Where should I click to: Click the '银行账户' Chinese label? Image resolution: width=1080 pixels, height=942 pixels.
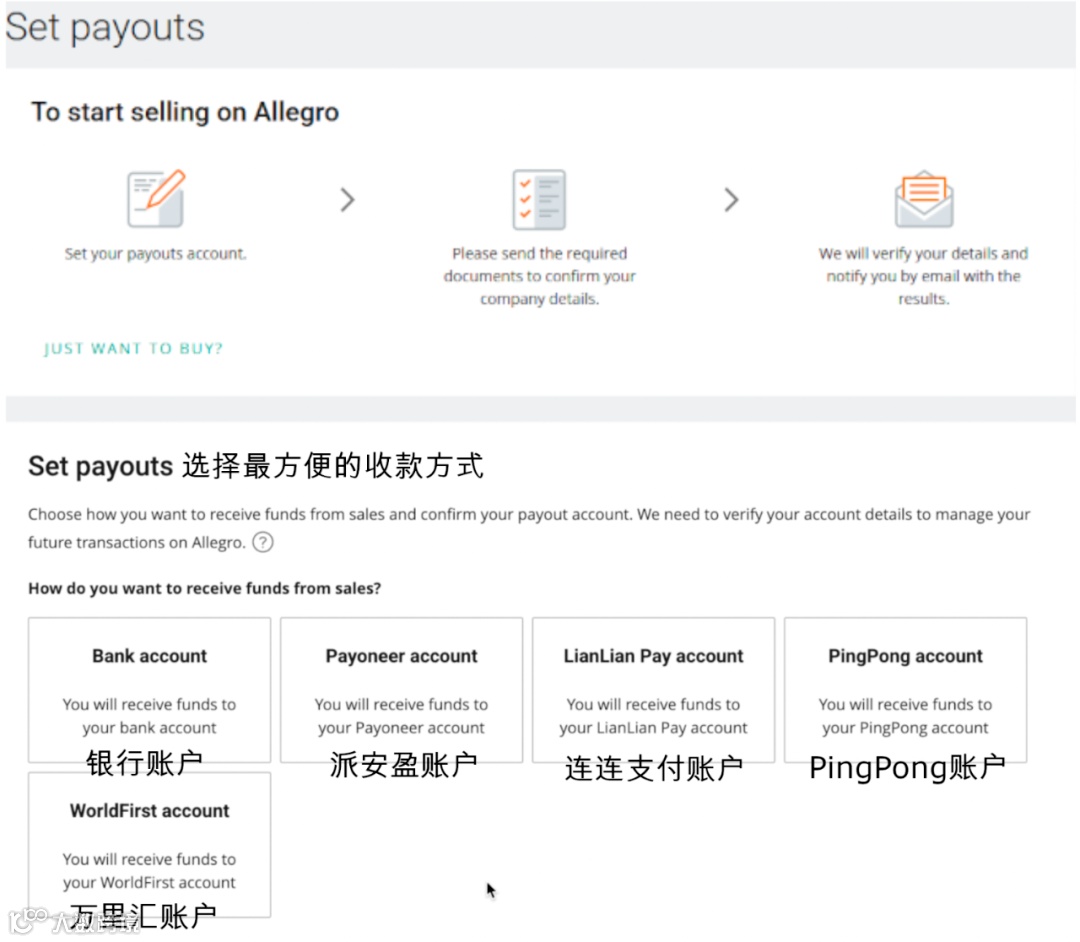(x=145, y=763)
